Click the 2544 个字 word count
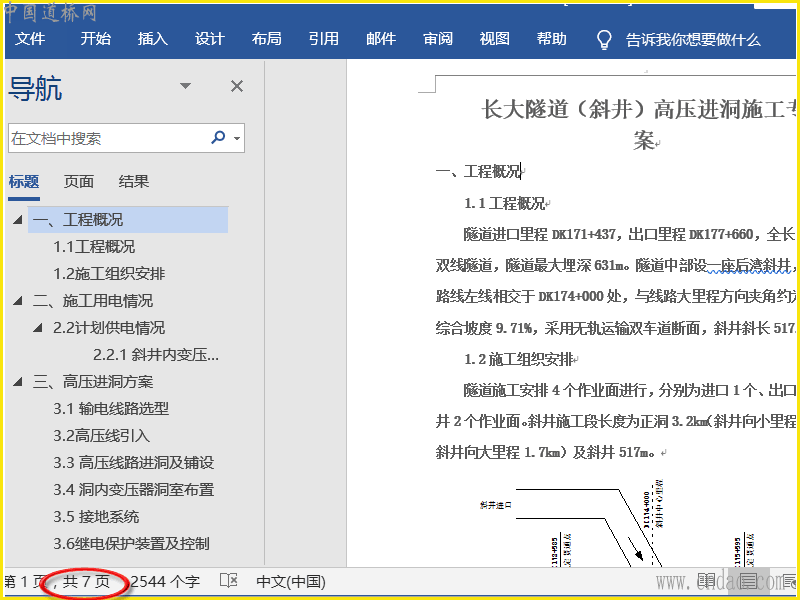Viewport: 800px width, 600px height. (x=165, y=582)
